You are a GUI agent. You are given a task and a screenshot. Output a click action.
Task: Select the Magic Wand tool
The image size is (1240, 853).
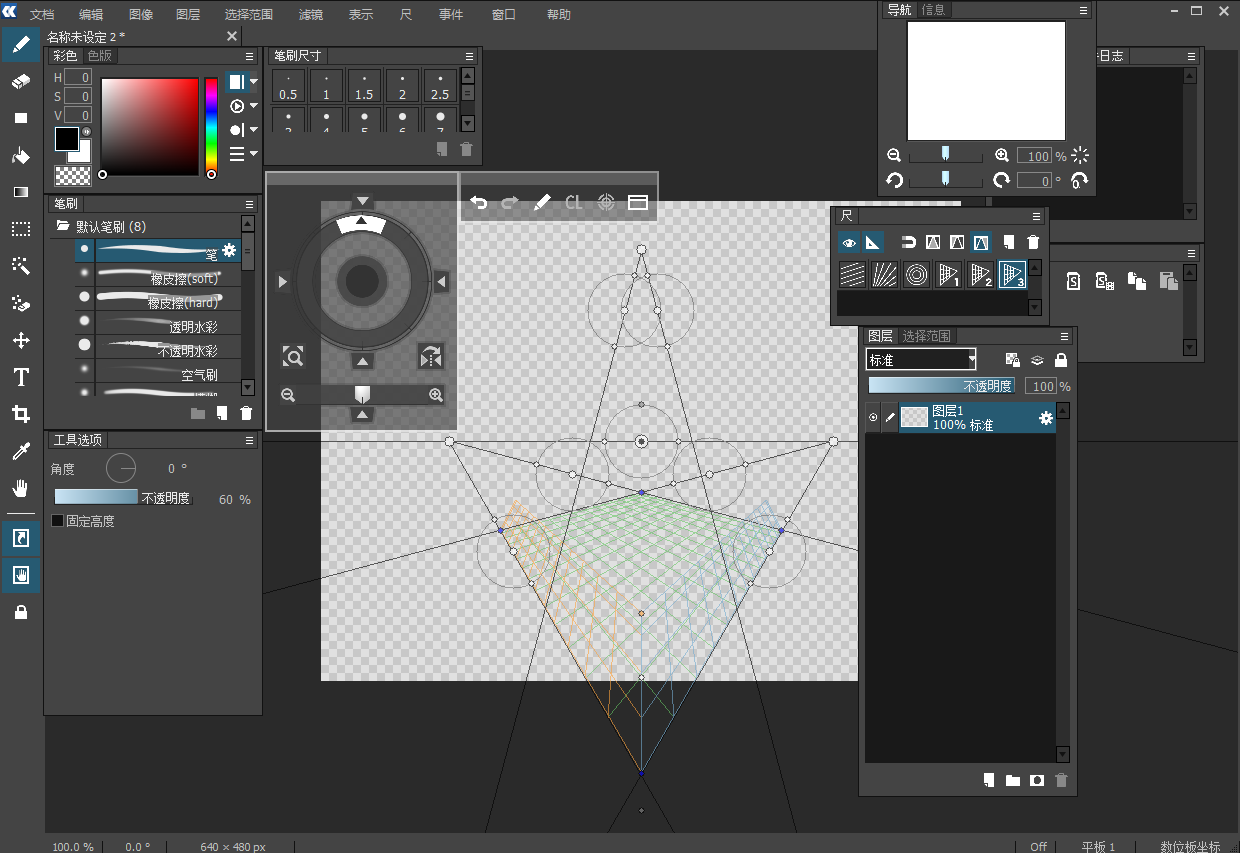pos(21,266)
